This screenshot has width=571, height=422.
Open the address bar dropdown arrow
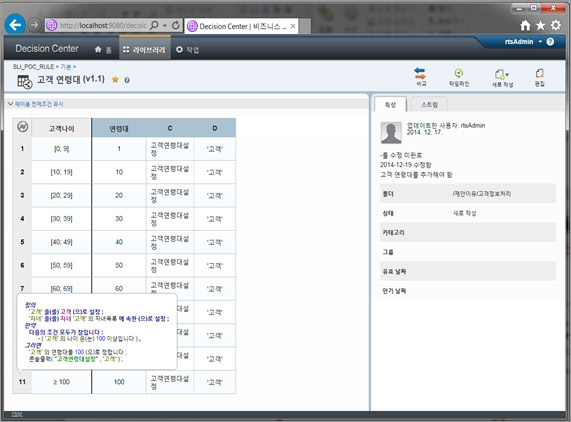pos(165,25)
